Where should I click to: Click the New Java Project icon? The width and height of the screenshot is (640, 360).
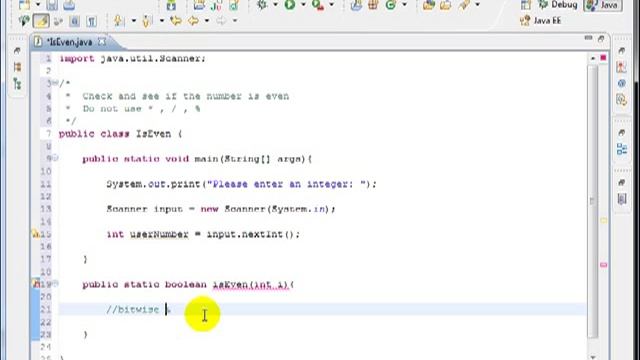356,5
